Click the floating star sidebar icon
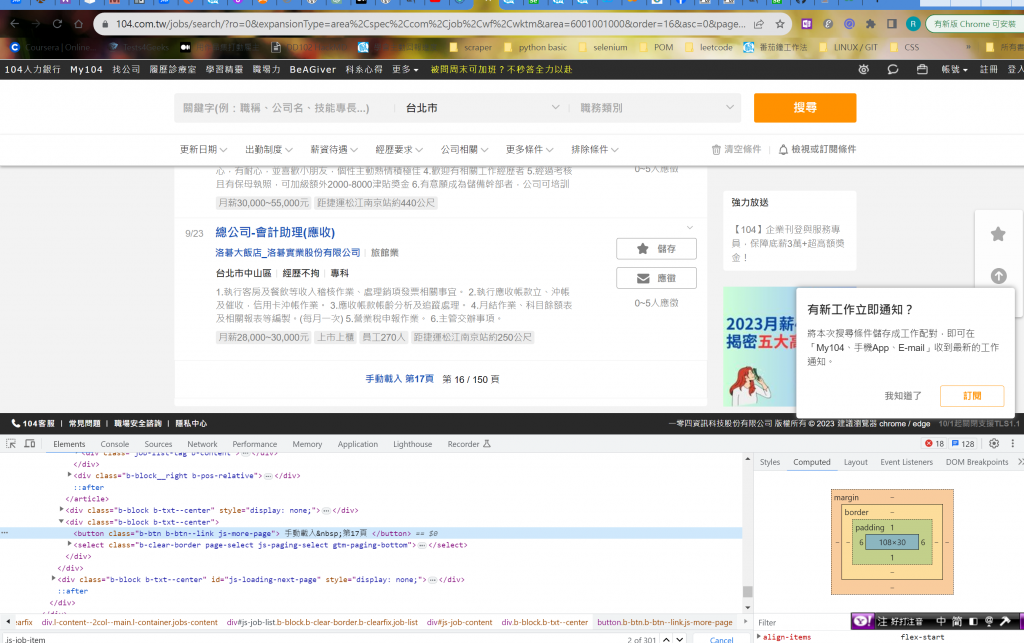1024x643 pixels. click(x=998, y=234)
